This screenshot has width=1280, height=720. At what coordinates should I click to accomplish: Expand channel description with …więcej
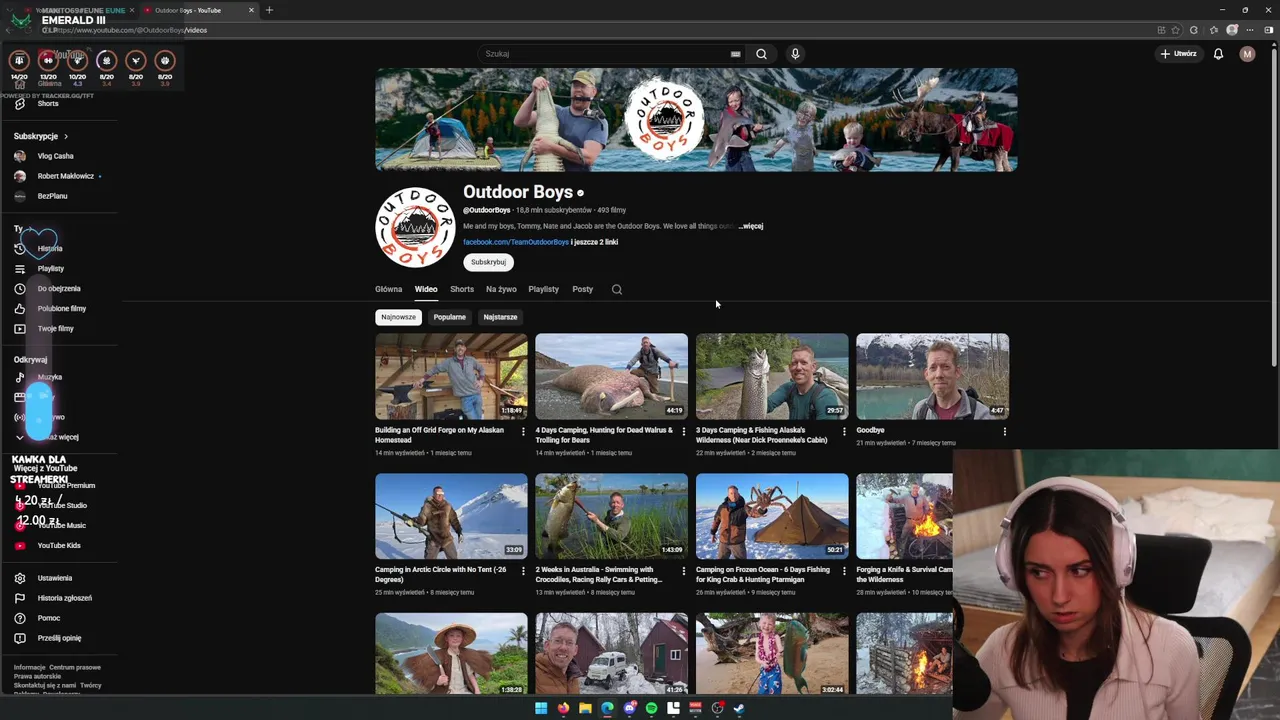pyautogui.click(x=750, y=226)
